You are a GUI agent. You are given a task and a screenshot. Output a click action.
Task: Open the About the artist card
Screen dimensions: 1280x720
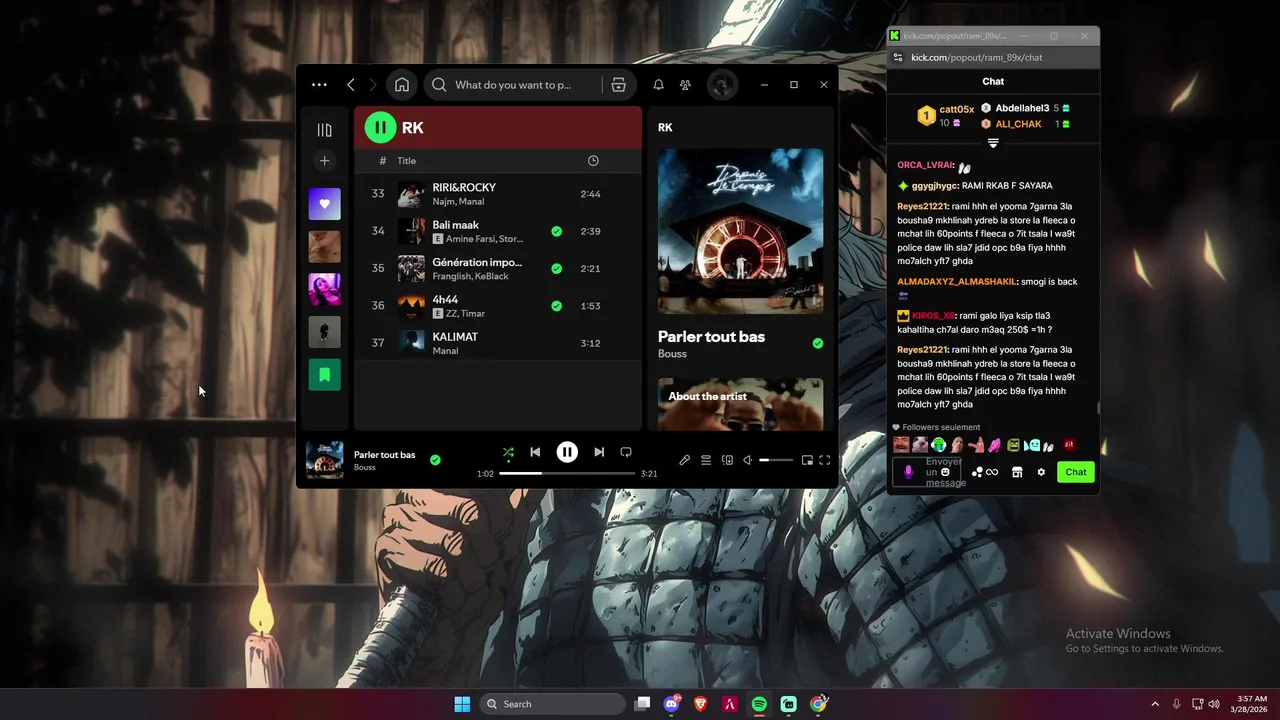(x=740, y=404)
